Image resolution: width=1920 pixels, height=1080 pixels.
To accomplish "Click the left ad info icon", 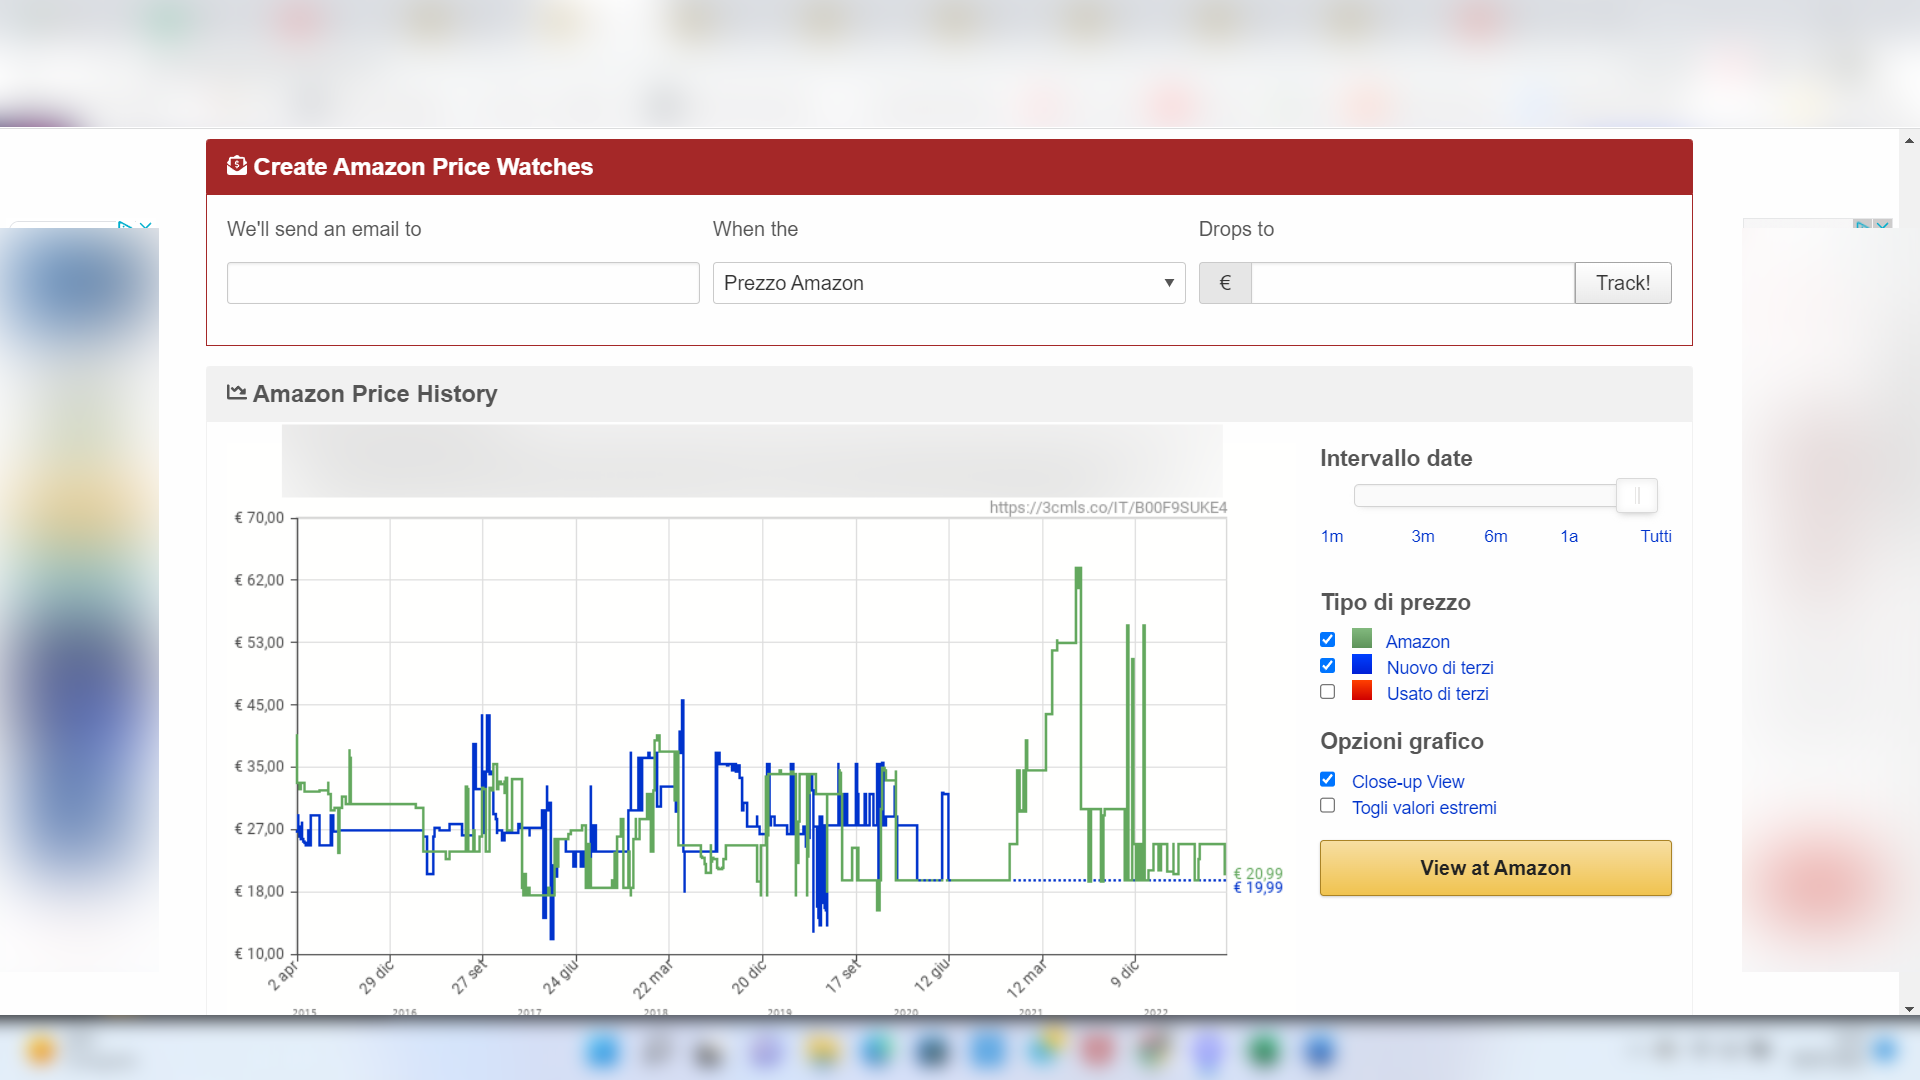I will point(125,227).
